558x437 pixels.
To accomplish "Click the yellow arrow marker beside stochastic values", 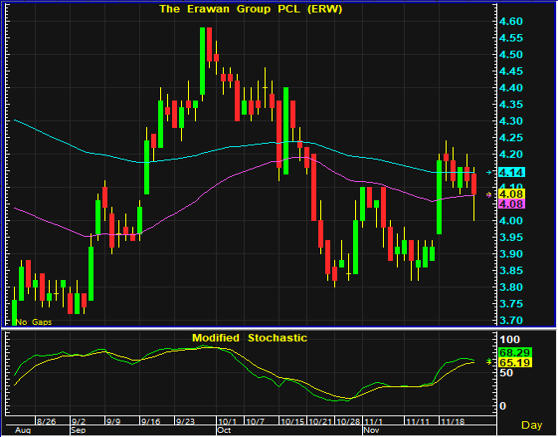I will point(489,362).
